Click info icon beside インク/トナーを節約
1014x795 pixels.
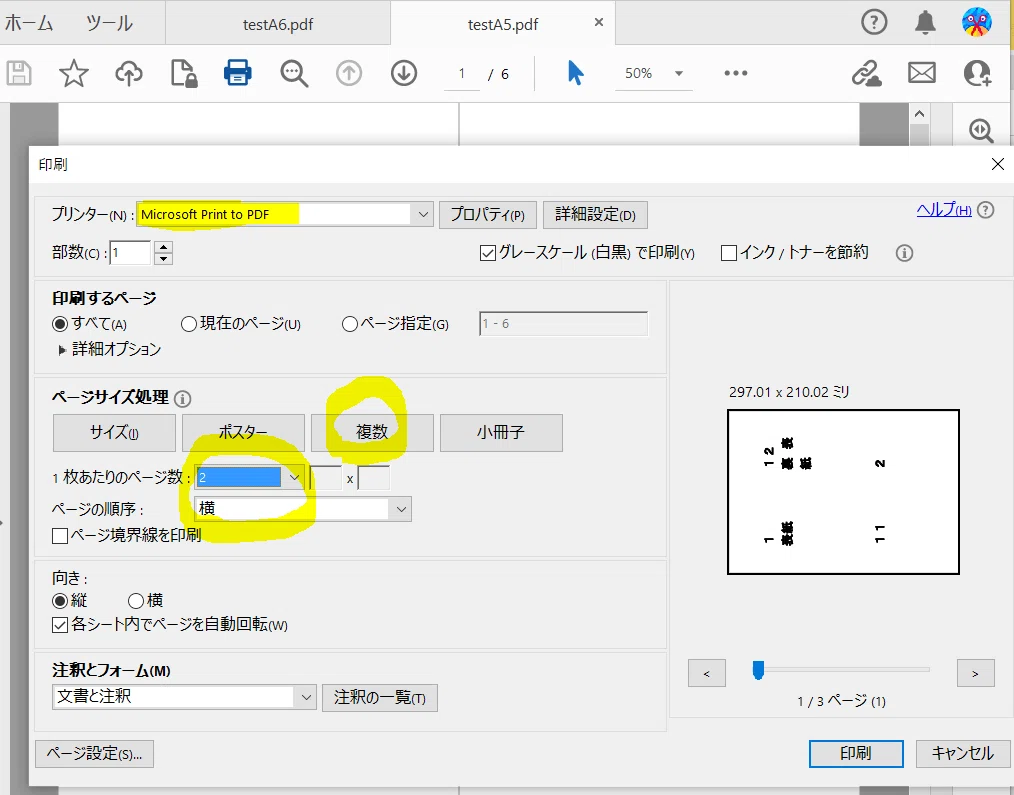tap(904, 253)
